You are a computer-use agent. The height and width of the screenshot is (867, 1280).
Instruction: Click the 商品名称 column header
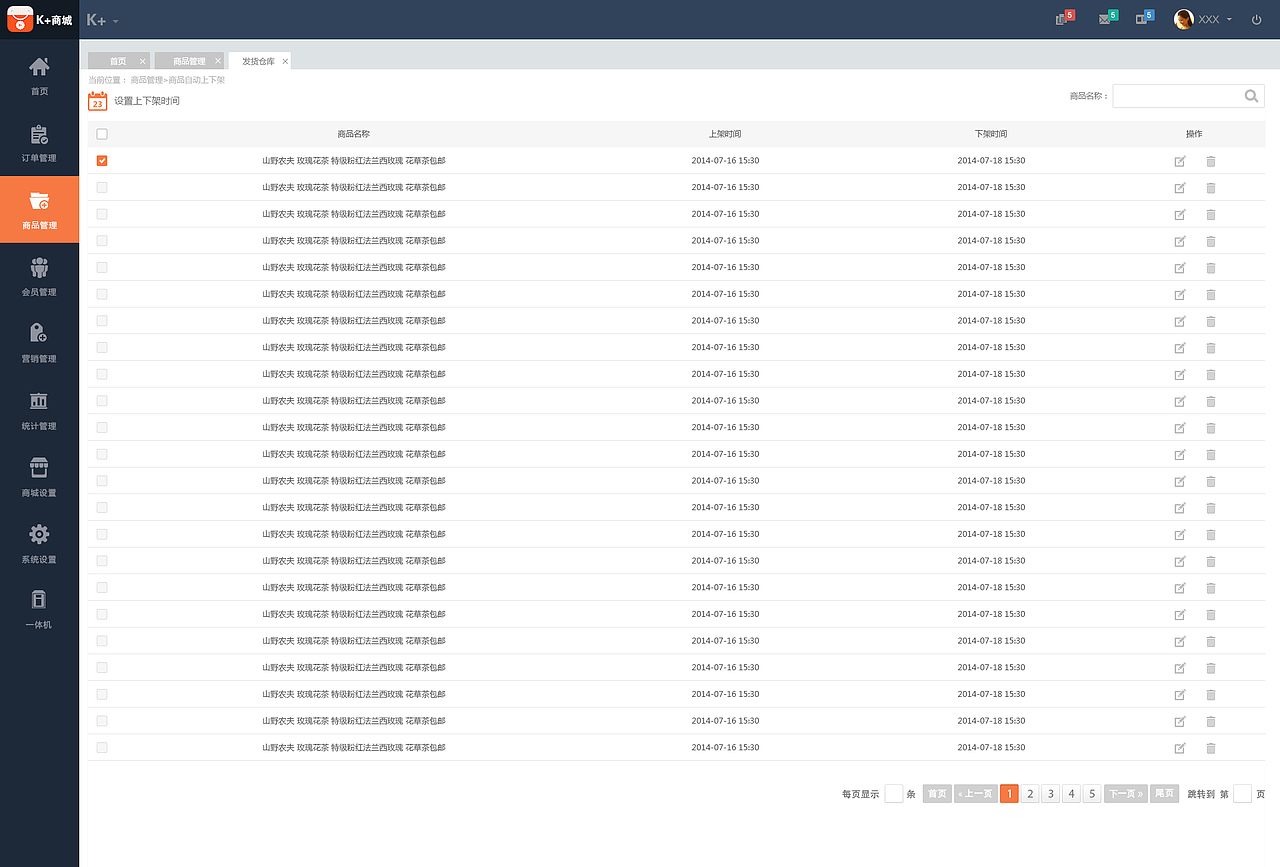353,134
